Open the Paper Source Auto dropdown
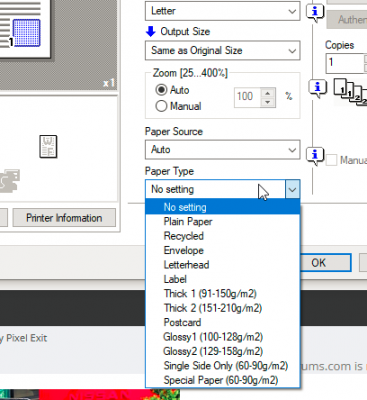Image resolution: width=367 pixels, height=400 pixels. [223, 150]
